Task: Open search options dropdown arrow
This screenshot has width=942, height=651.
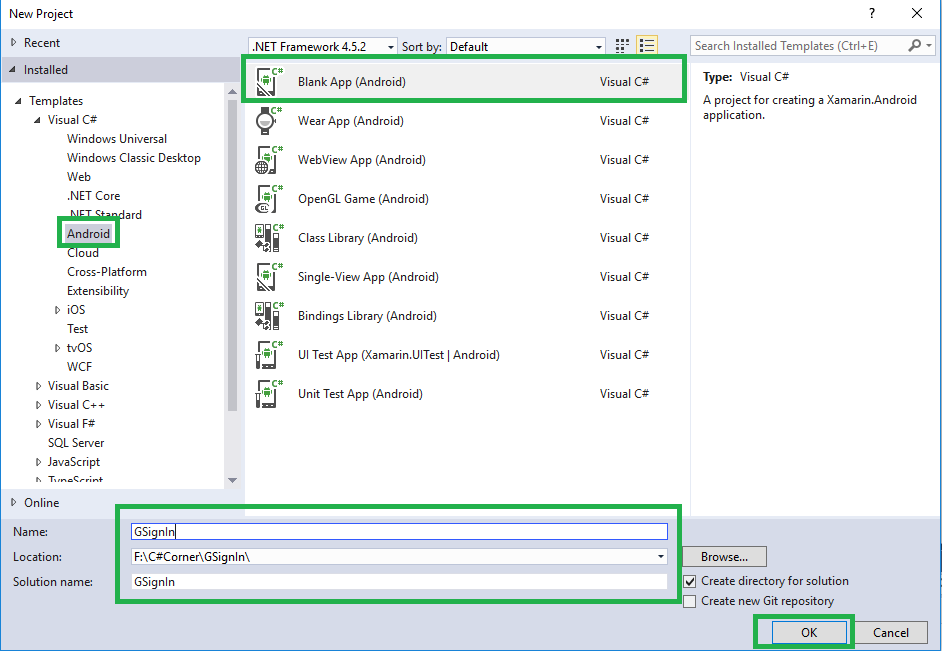Action: click(929, 46)
